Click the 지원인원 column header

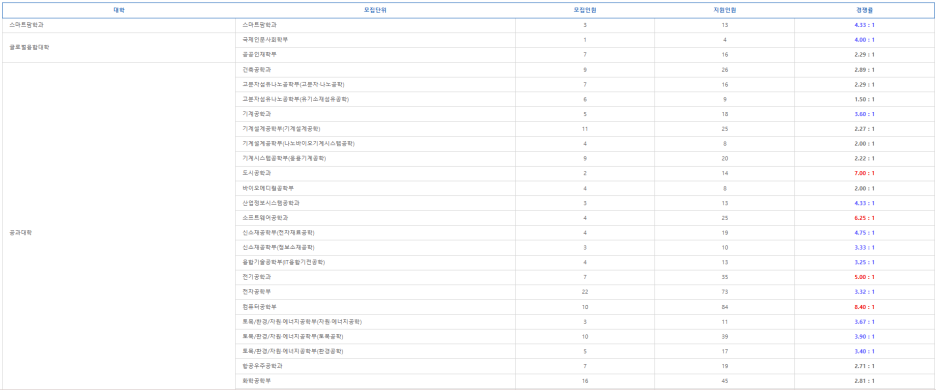[725, 11]
